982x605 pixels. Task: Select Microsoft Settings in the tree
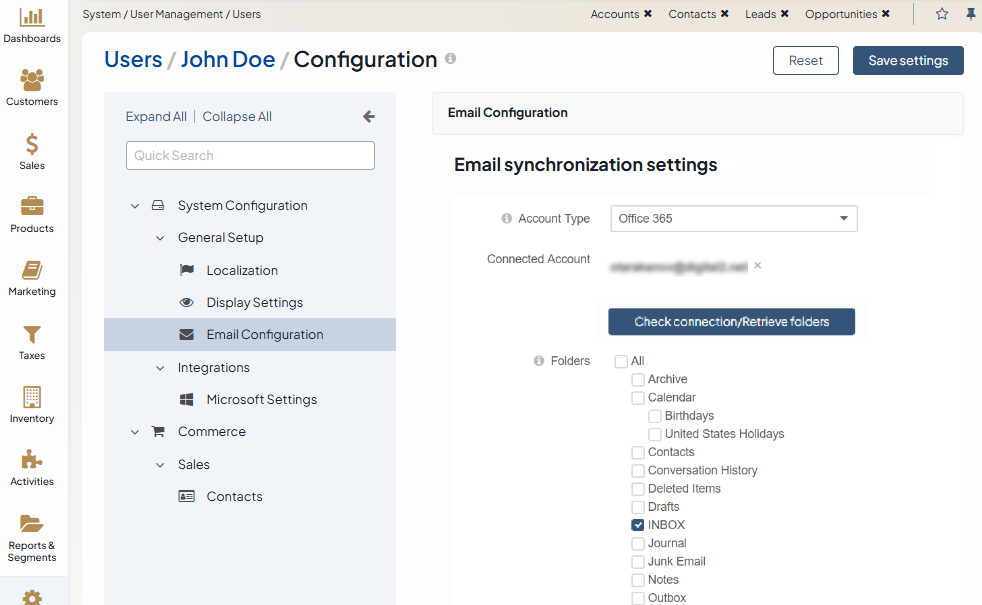tap(261, 399)
